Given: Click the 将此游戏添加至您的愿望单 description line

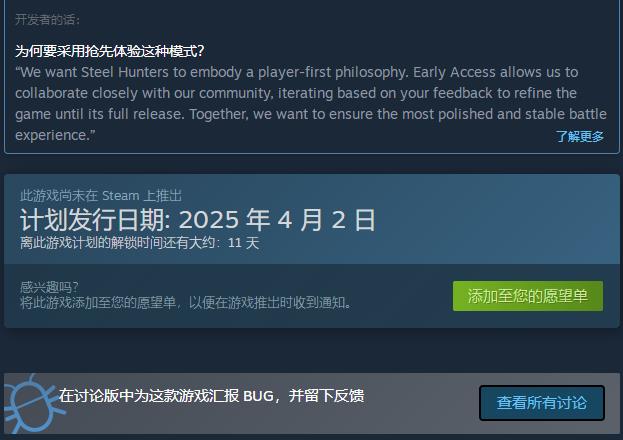Looking at the screenshot, I should (x=186, y=302).
